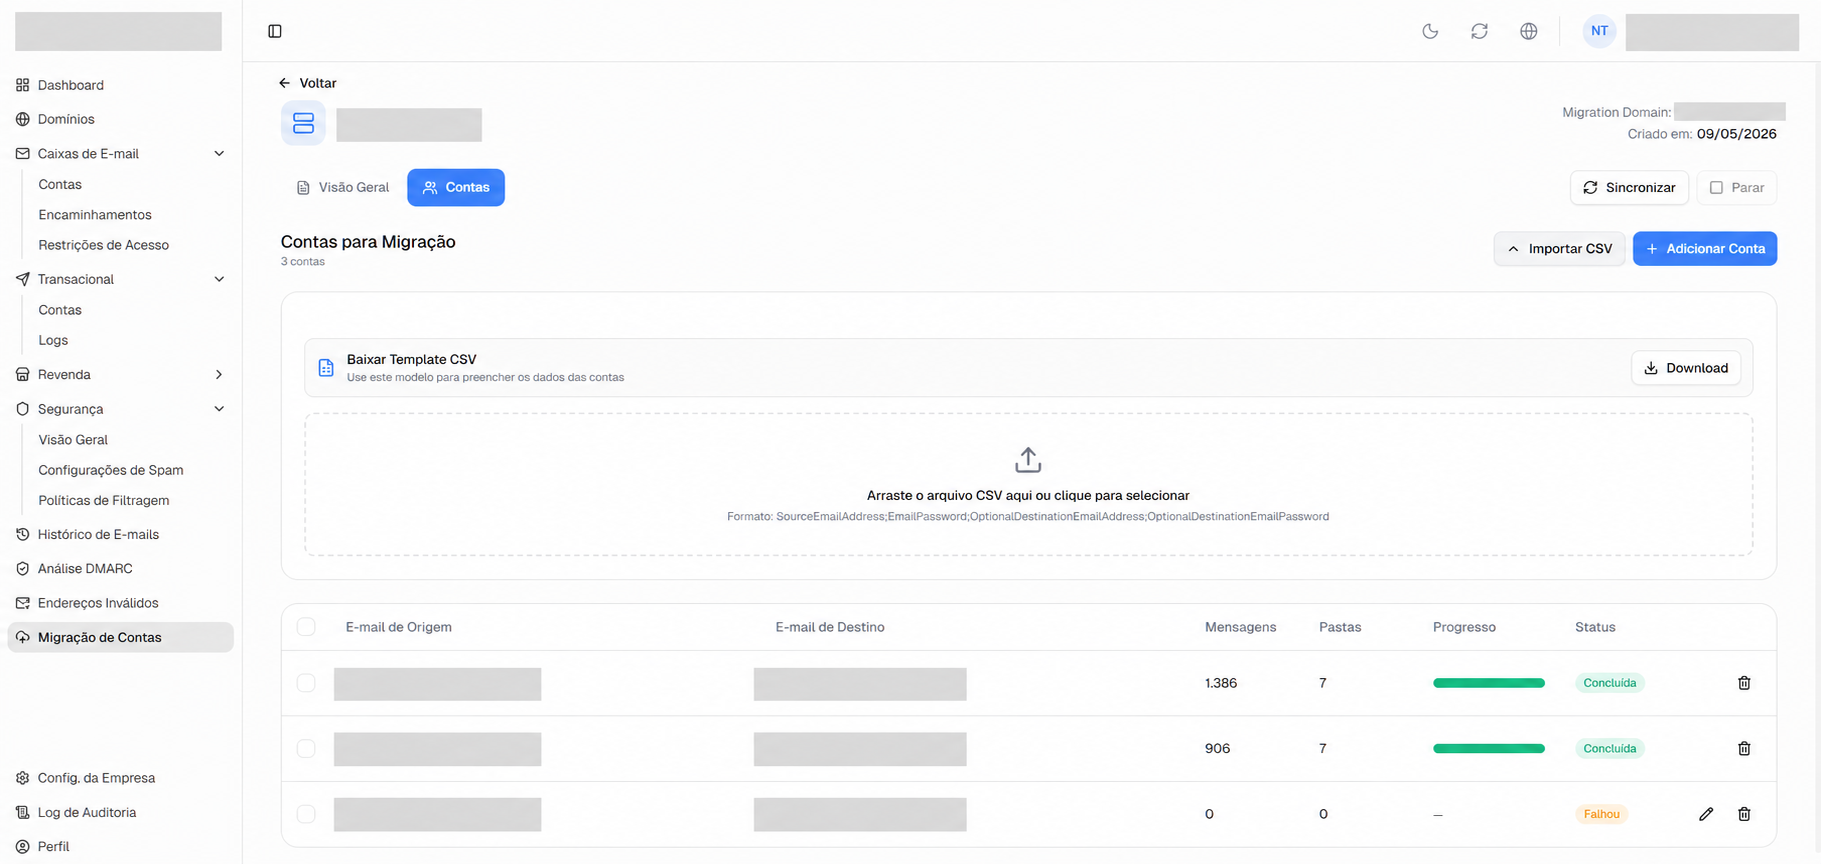
Task: Download the CSV template
Action: [1686, 368]
